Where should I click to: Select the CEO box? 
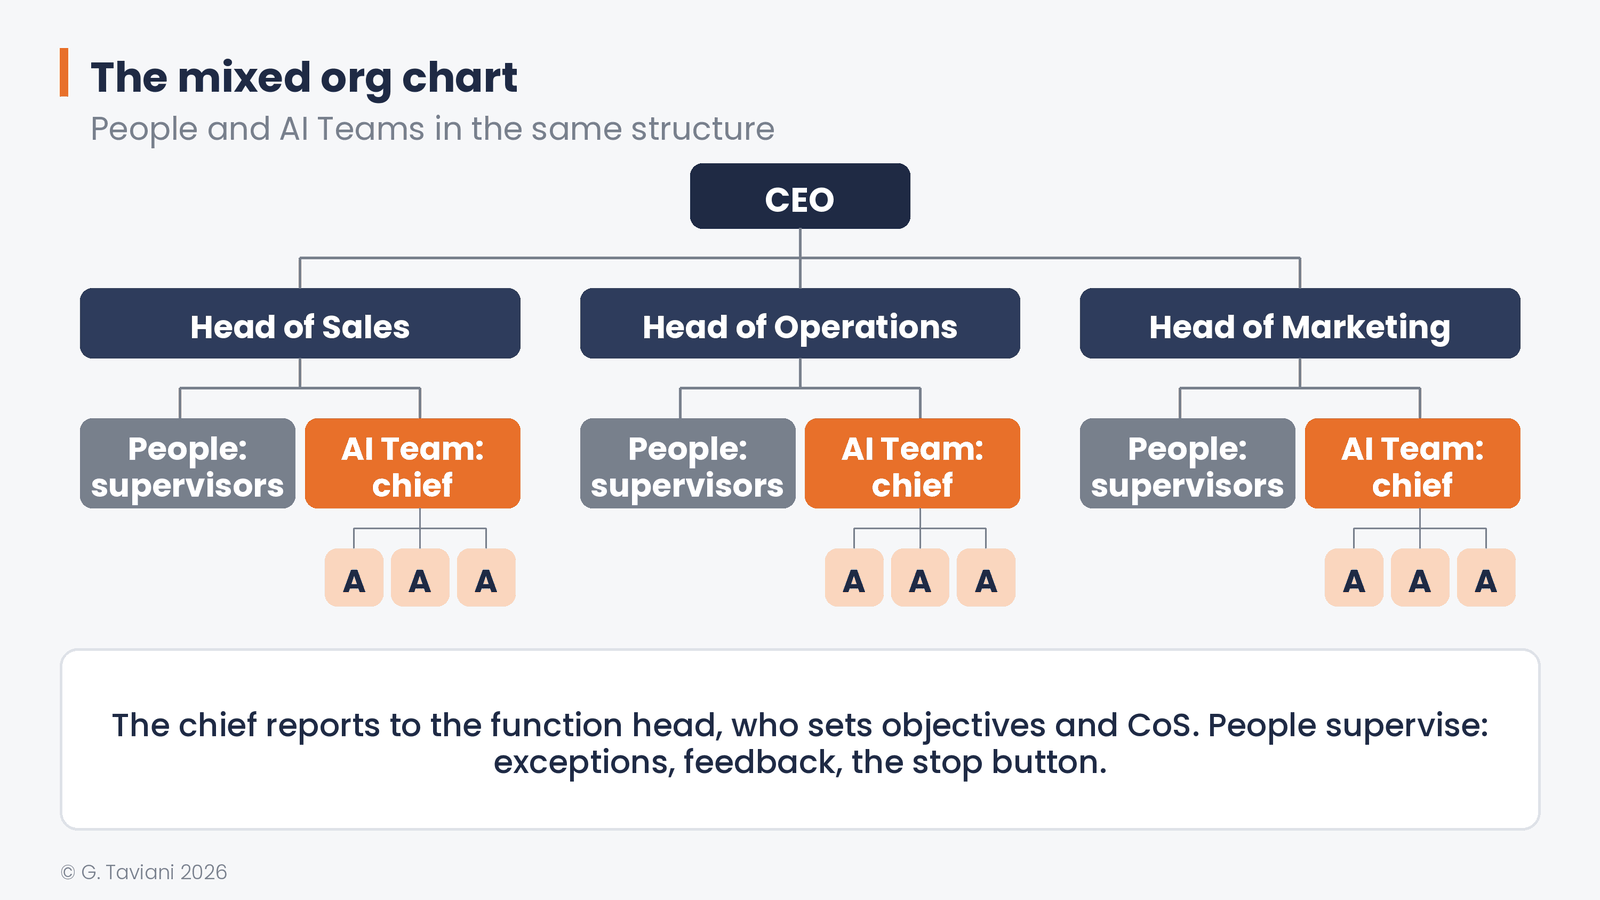point(800,196)
